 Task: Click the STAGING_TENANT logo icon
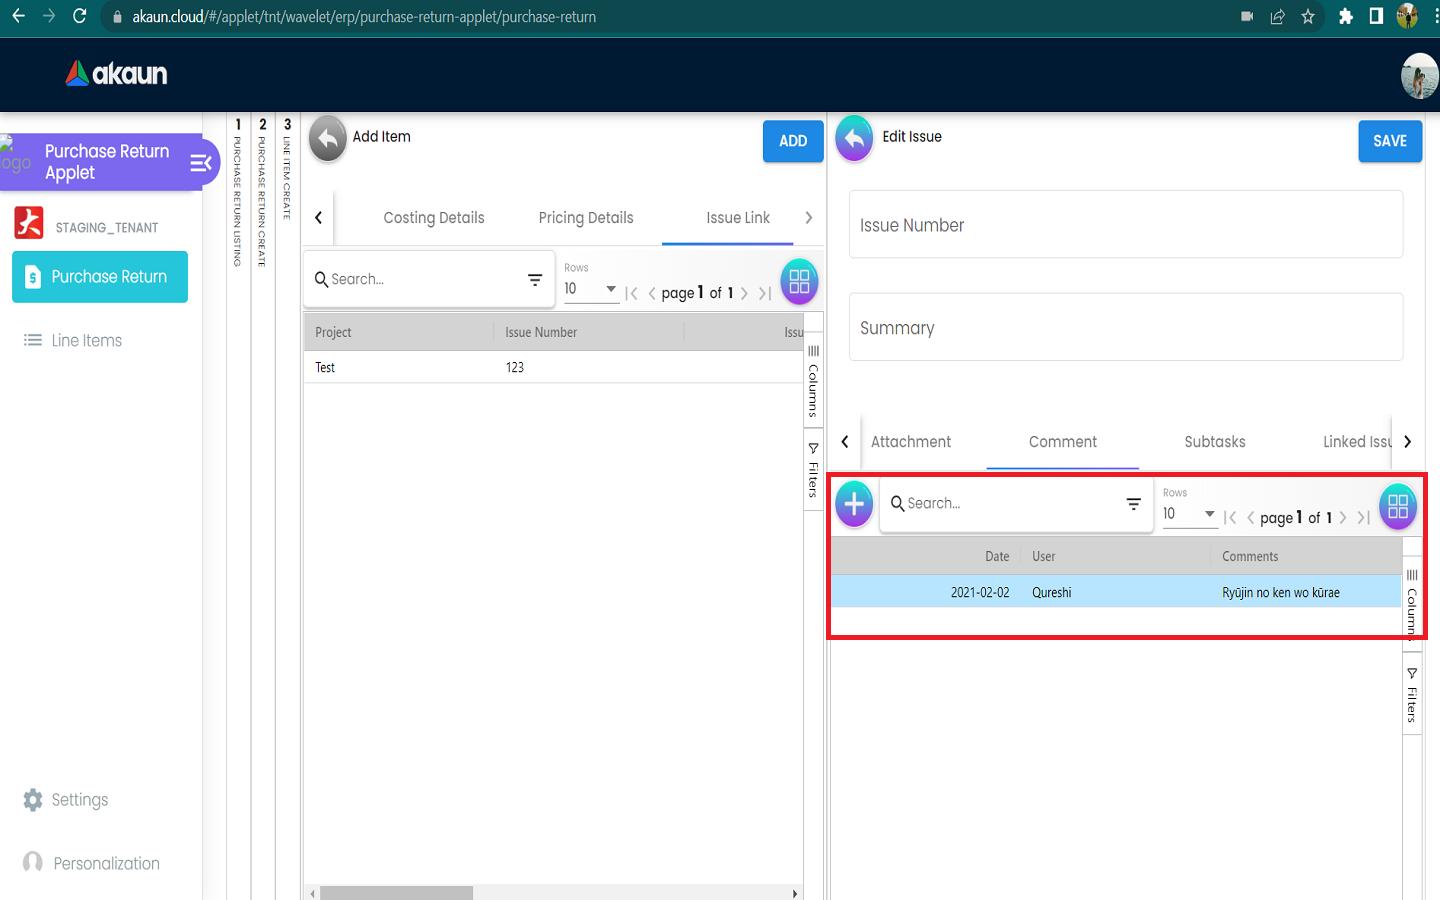click(x=29, y=223)
